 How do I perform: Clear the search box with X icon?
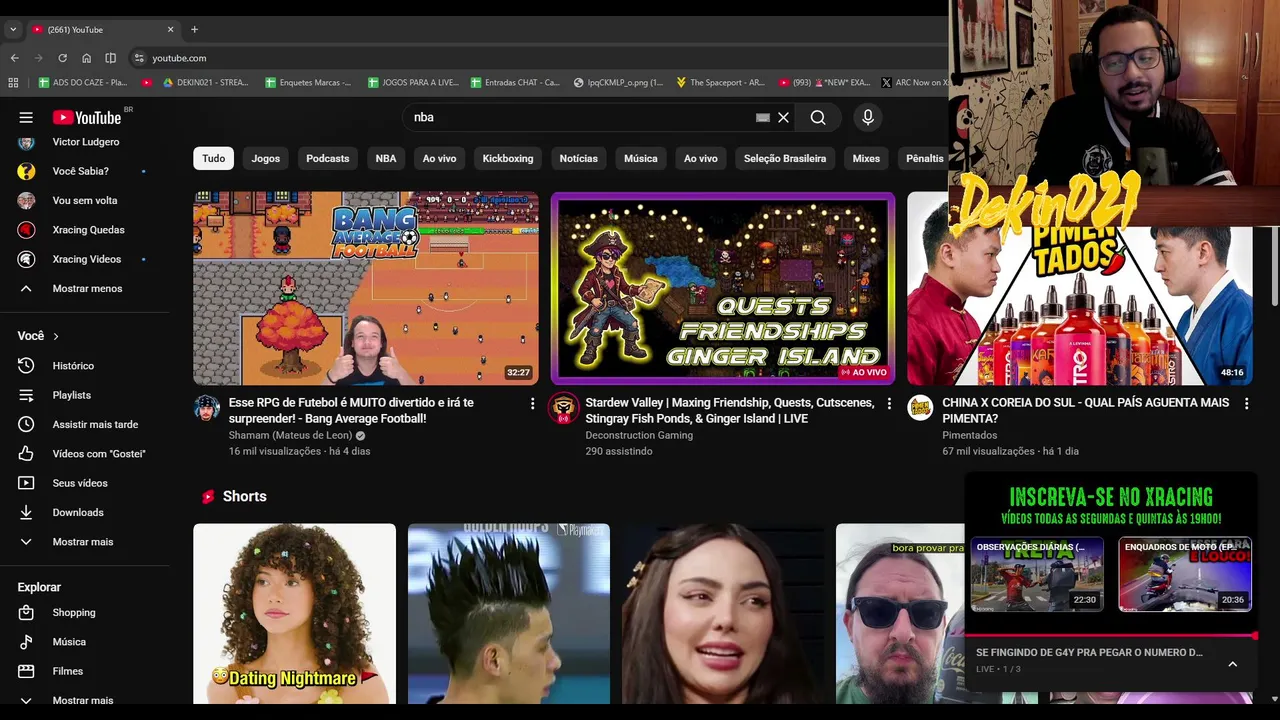[783, 117]
